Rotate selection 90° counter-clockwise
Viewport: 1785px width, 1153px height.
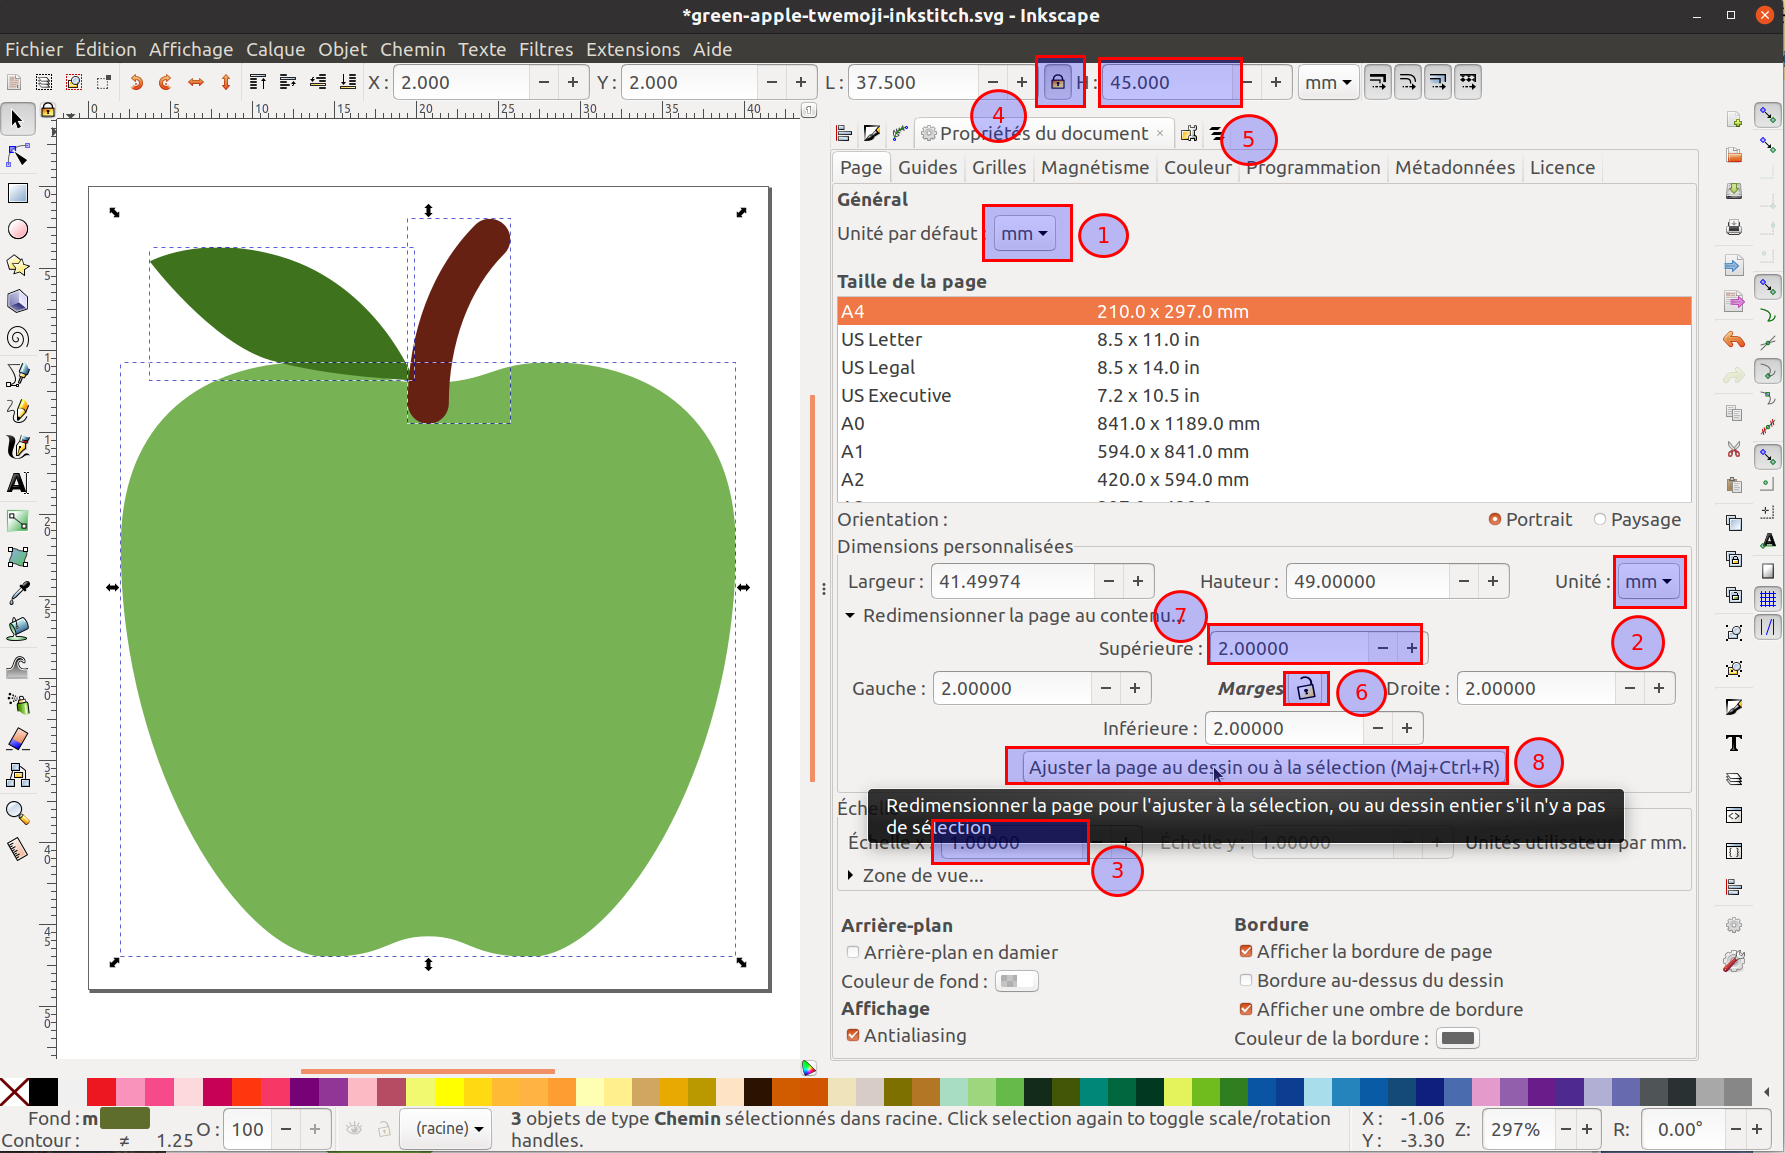tap(136, 82)
